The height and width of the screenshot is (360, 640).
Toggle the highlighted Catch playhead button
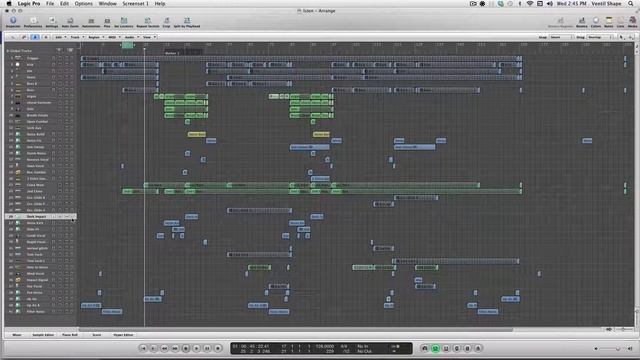click(35, 37)
